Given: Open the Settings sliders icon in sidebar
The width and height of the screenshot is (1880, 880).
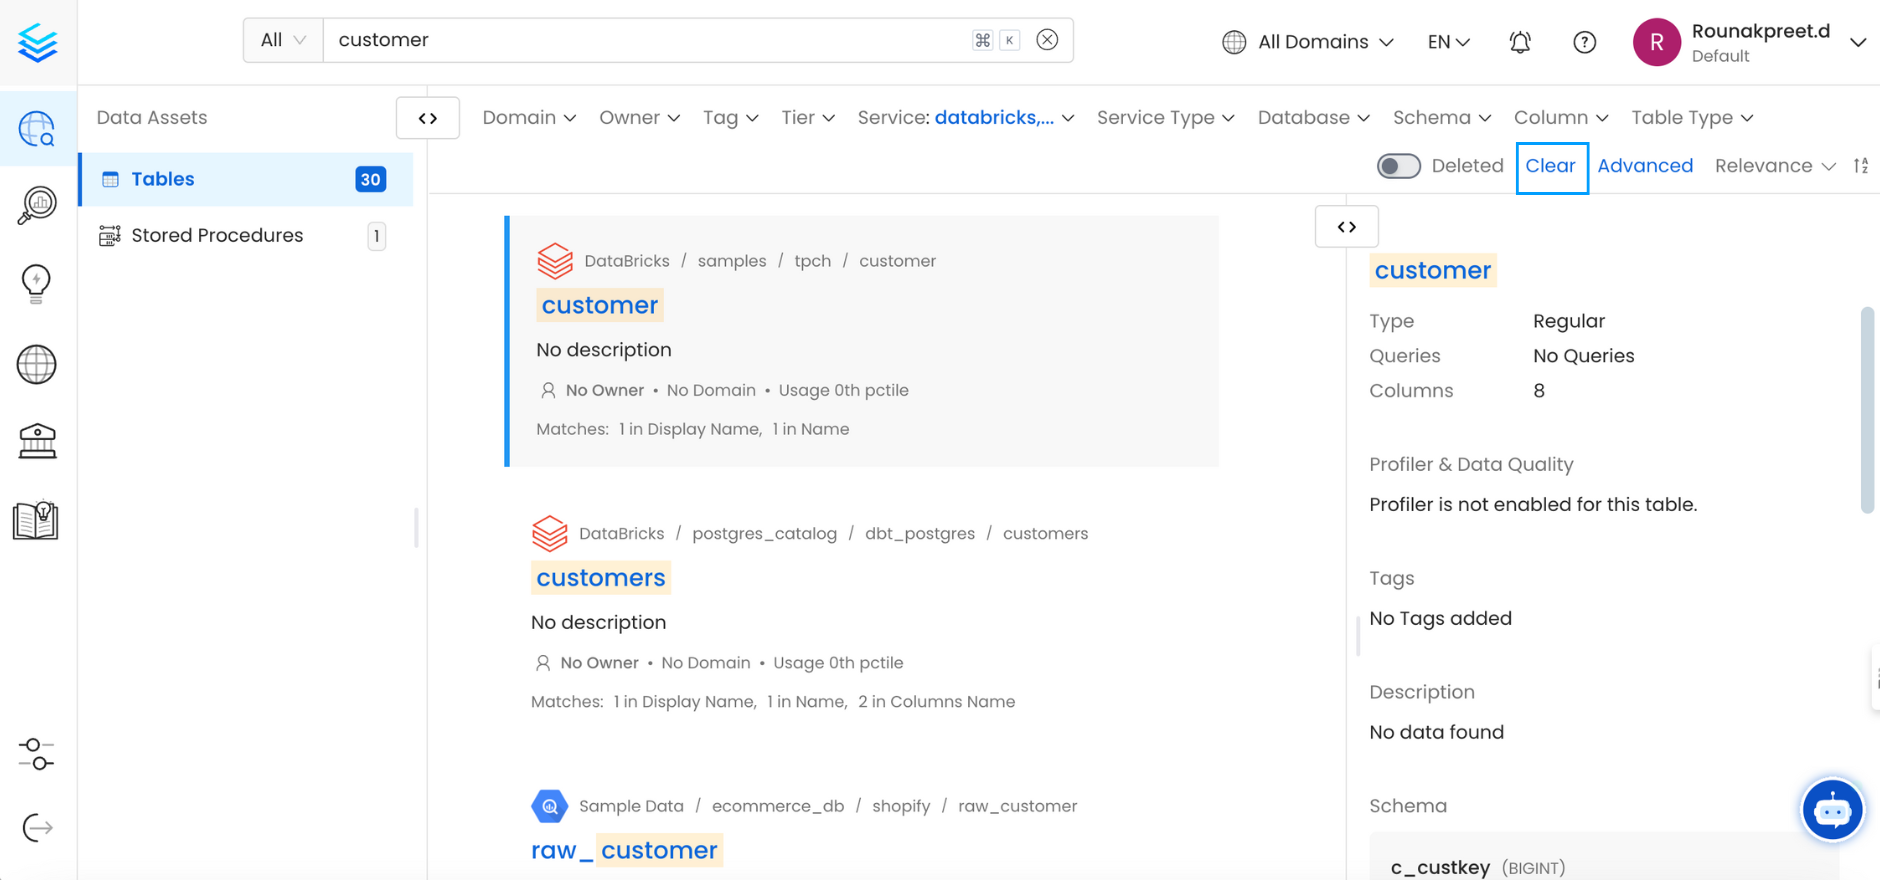Looking at the screenshot, I should tap(37, 754).
